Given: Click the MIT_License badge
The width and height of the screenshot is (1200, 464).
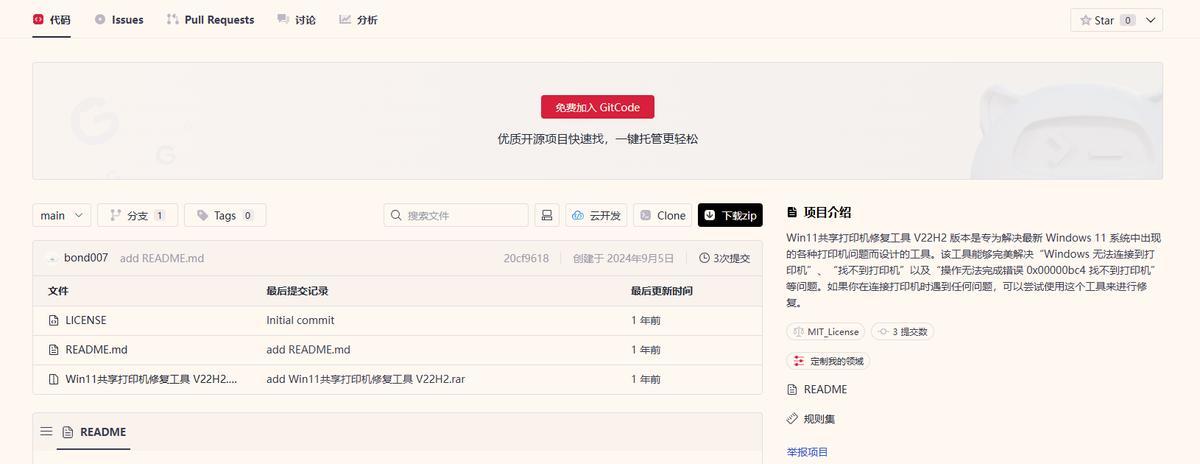Looking at the screenshot, I should pos(826,332).
